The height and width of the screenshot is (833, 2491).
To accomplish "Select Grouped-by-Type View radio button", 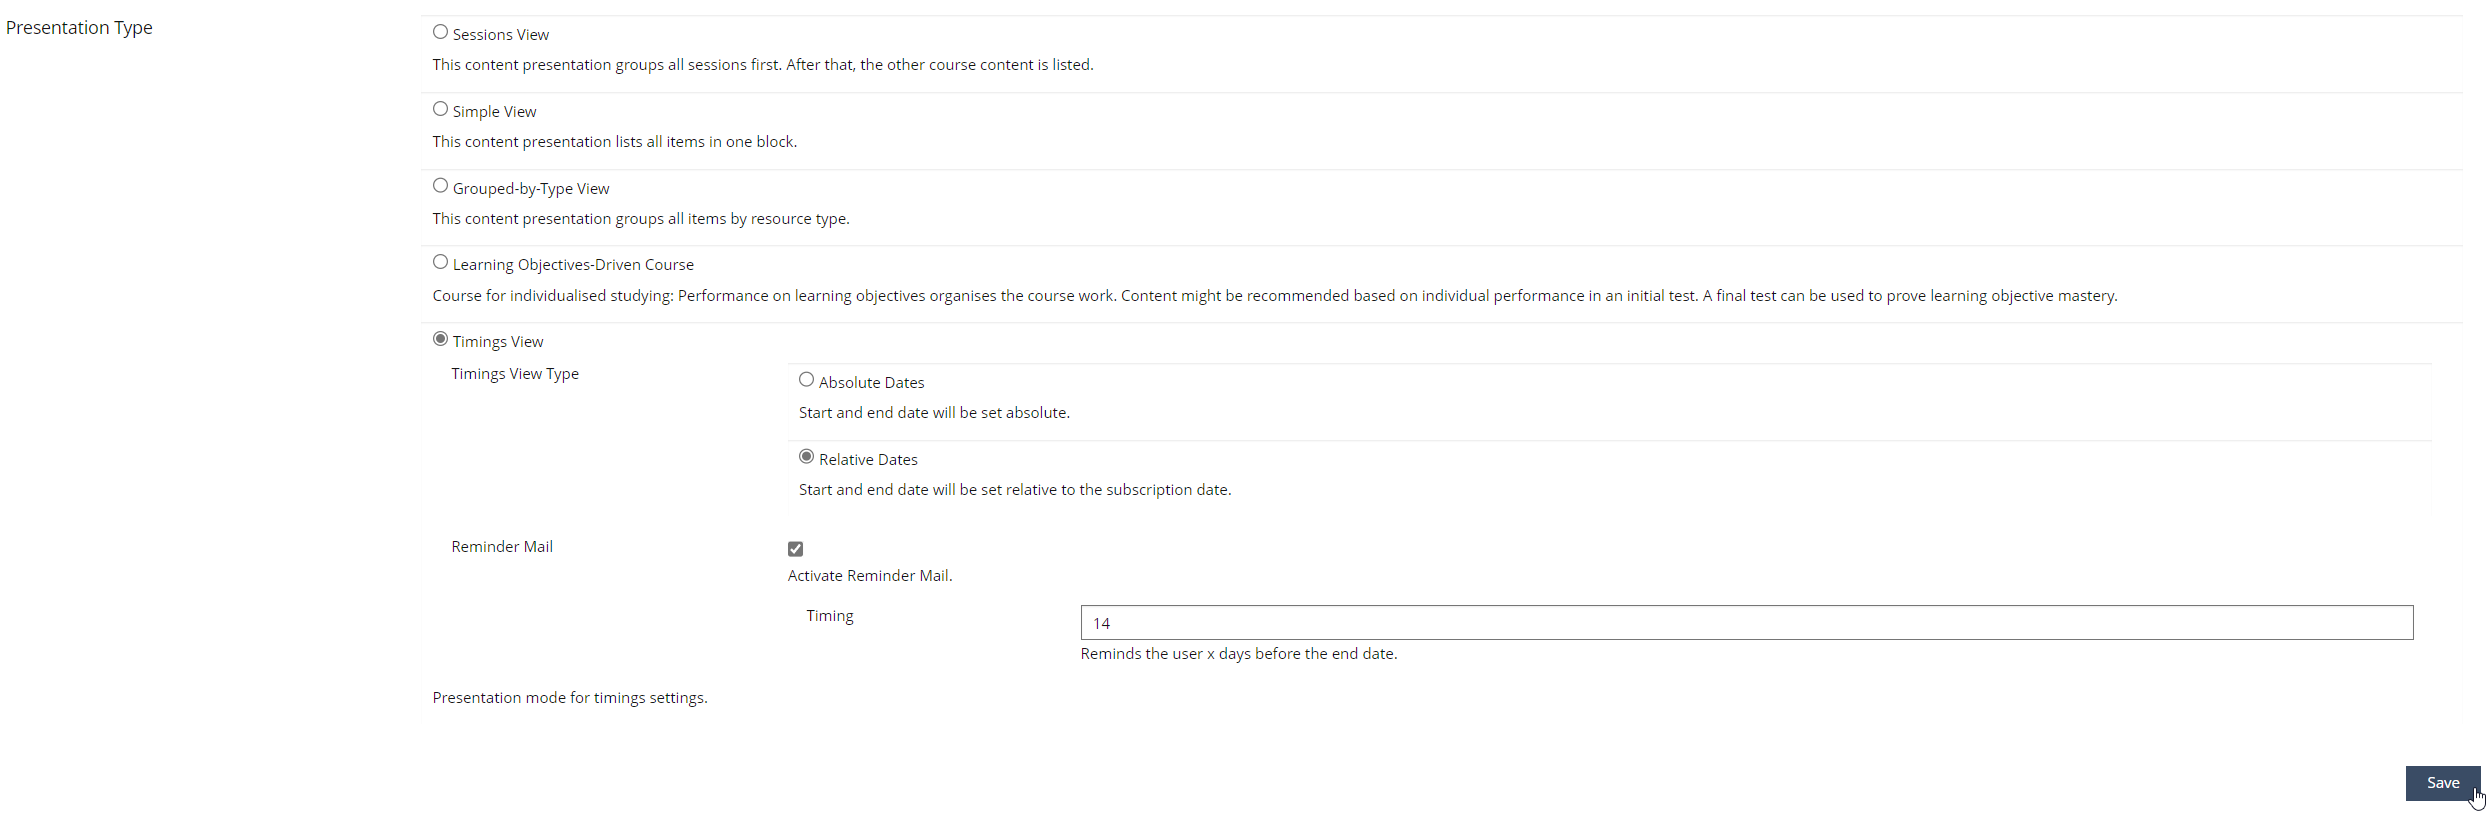I will [x=440, y=186].
